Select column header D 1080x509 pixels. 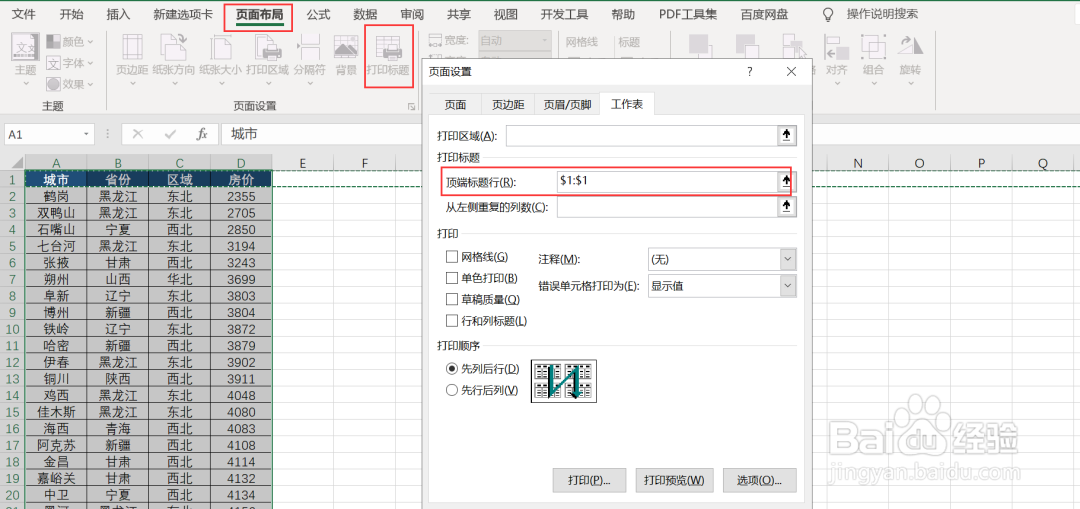[241, 163]
